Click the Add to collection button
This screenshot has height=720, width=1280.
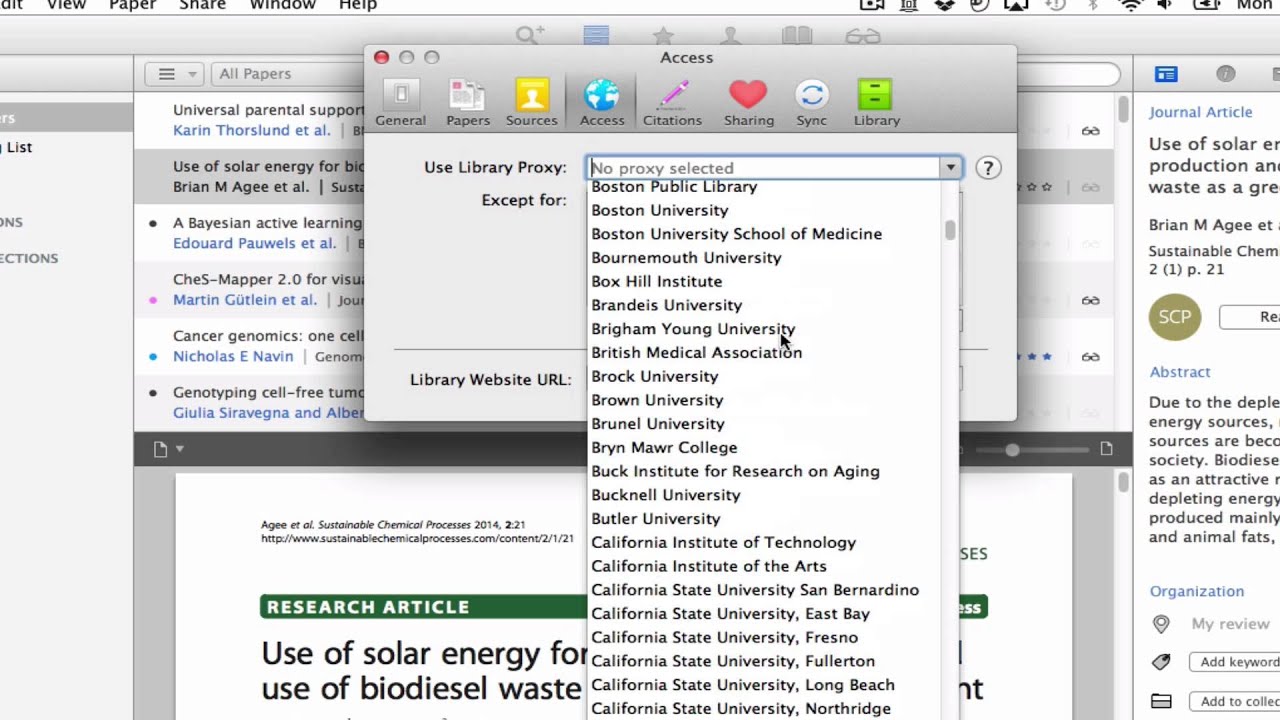pos(1235,701)
